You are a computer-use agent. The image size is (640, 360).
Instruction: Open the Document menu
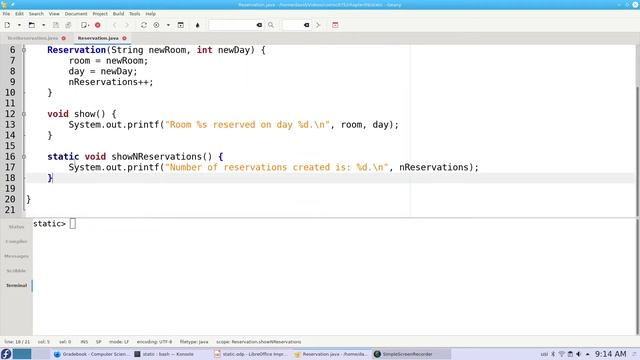point(76,14)
